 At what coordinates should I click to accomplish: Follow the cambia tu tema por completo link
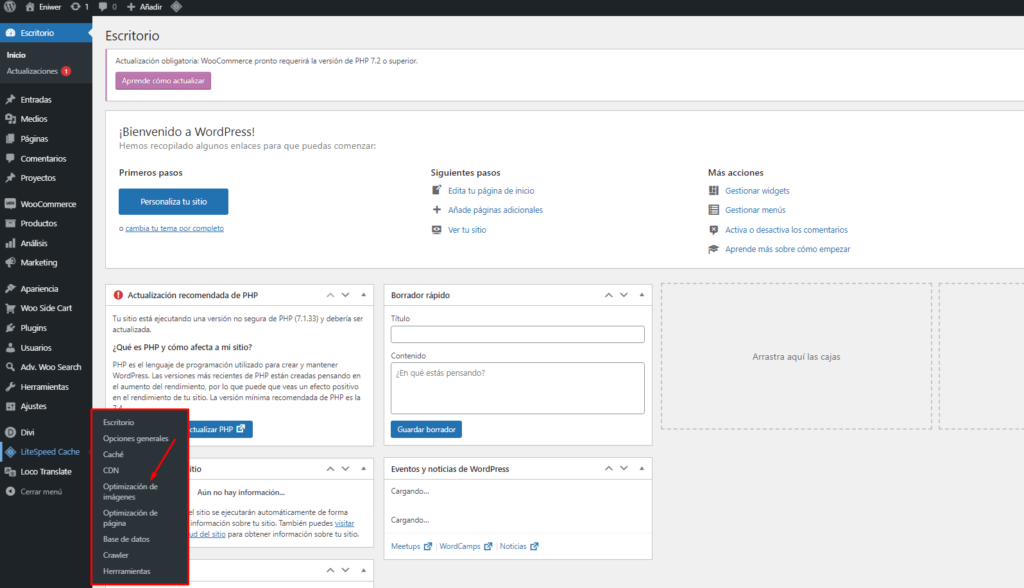pos(174,229)
